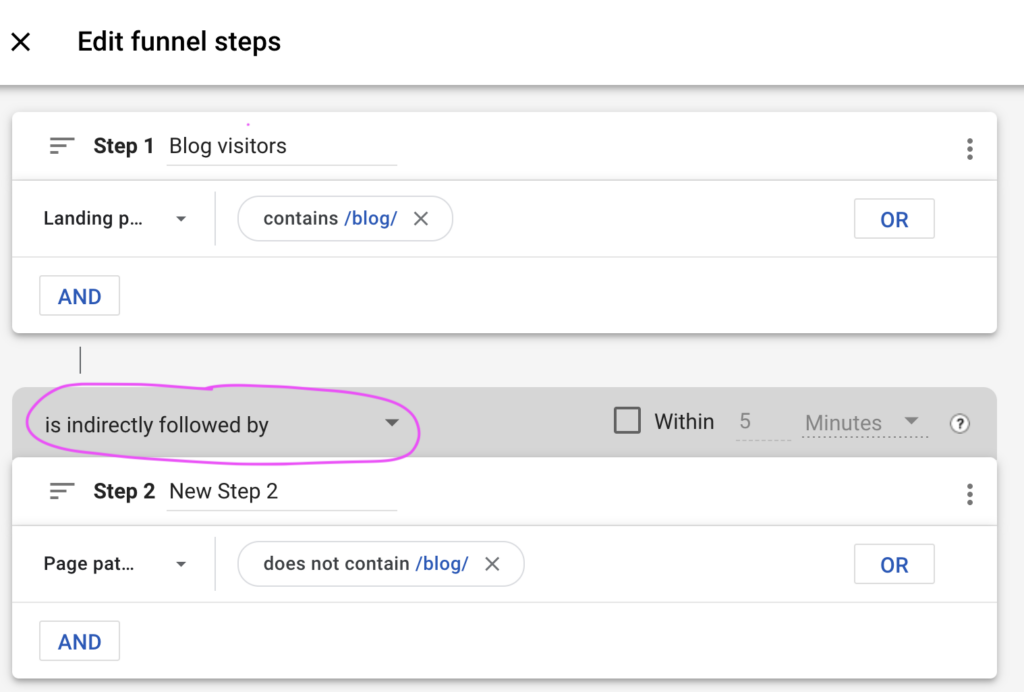Image resolution: width=1024 pixels, height=692 pixels.
Task: Add an AND condition to Step 2
Action: coord(79,641)
